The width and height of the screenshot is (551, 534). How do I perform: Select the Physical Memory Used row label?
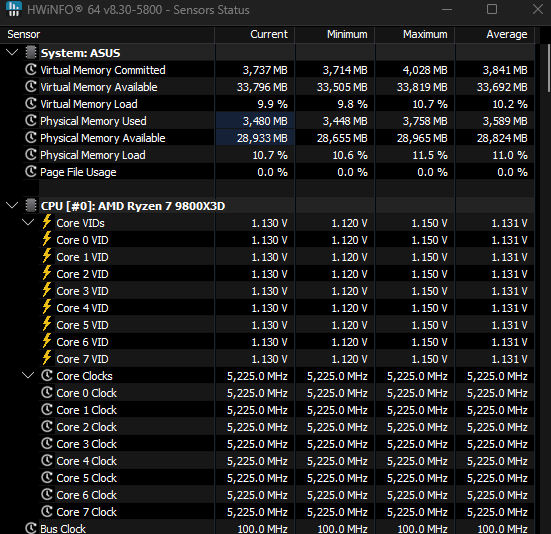pos(93,121)
